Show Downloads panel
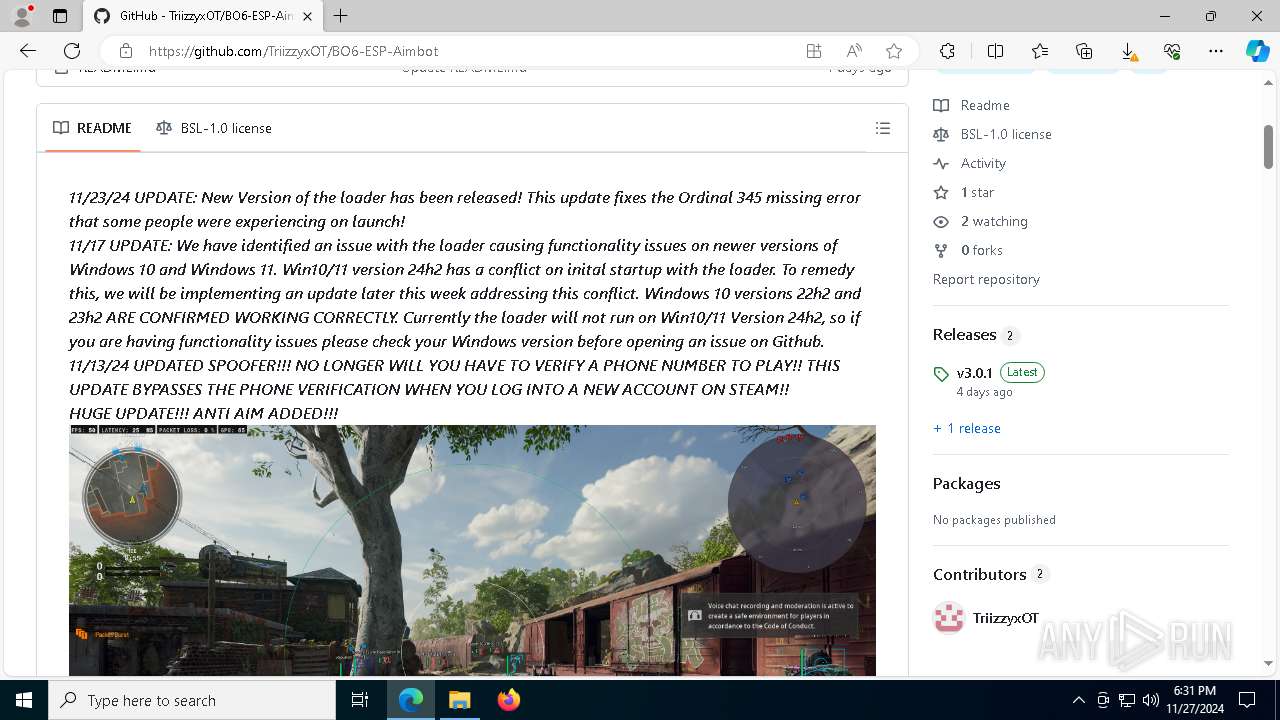 tap(1128, 51)
